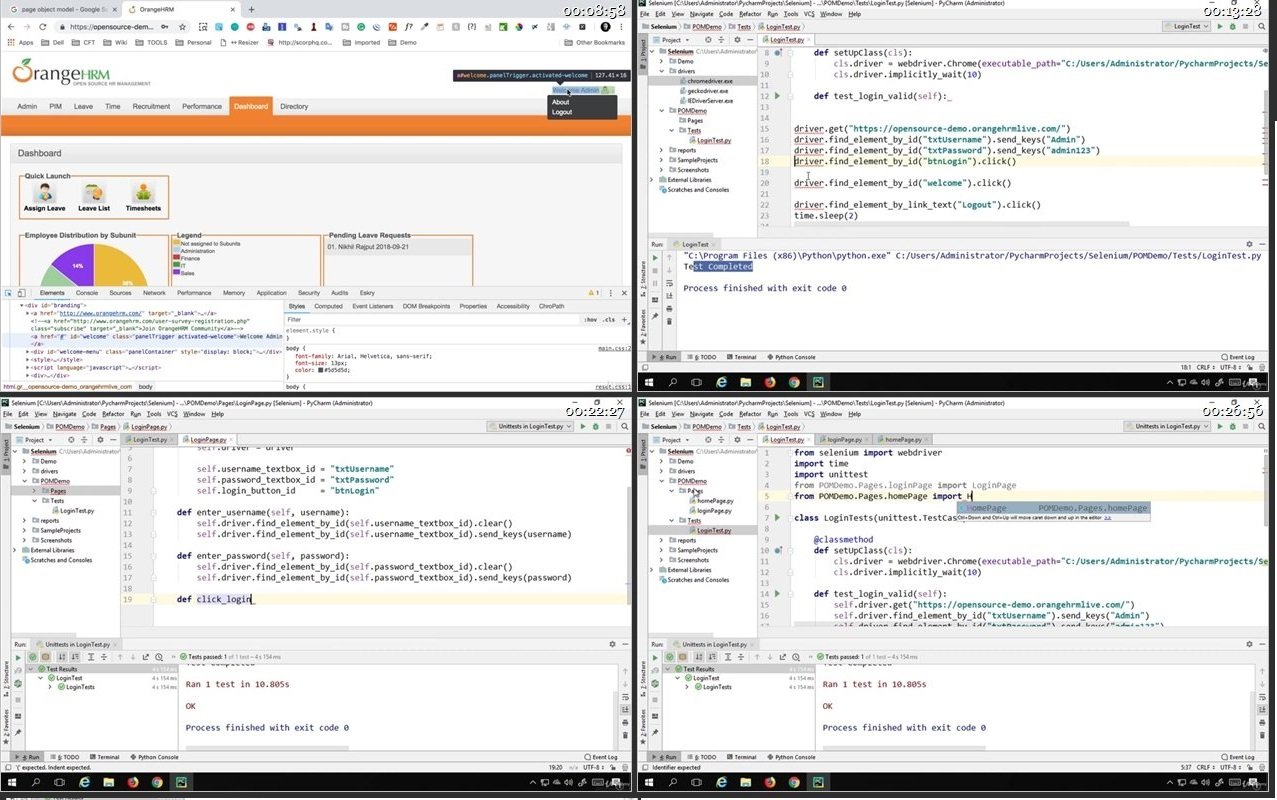This screenshot has width=1277, height=800.
Task: Click Project panel gear icon in homePage.py PyCharm window
Action: [737, 440]
